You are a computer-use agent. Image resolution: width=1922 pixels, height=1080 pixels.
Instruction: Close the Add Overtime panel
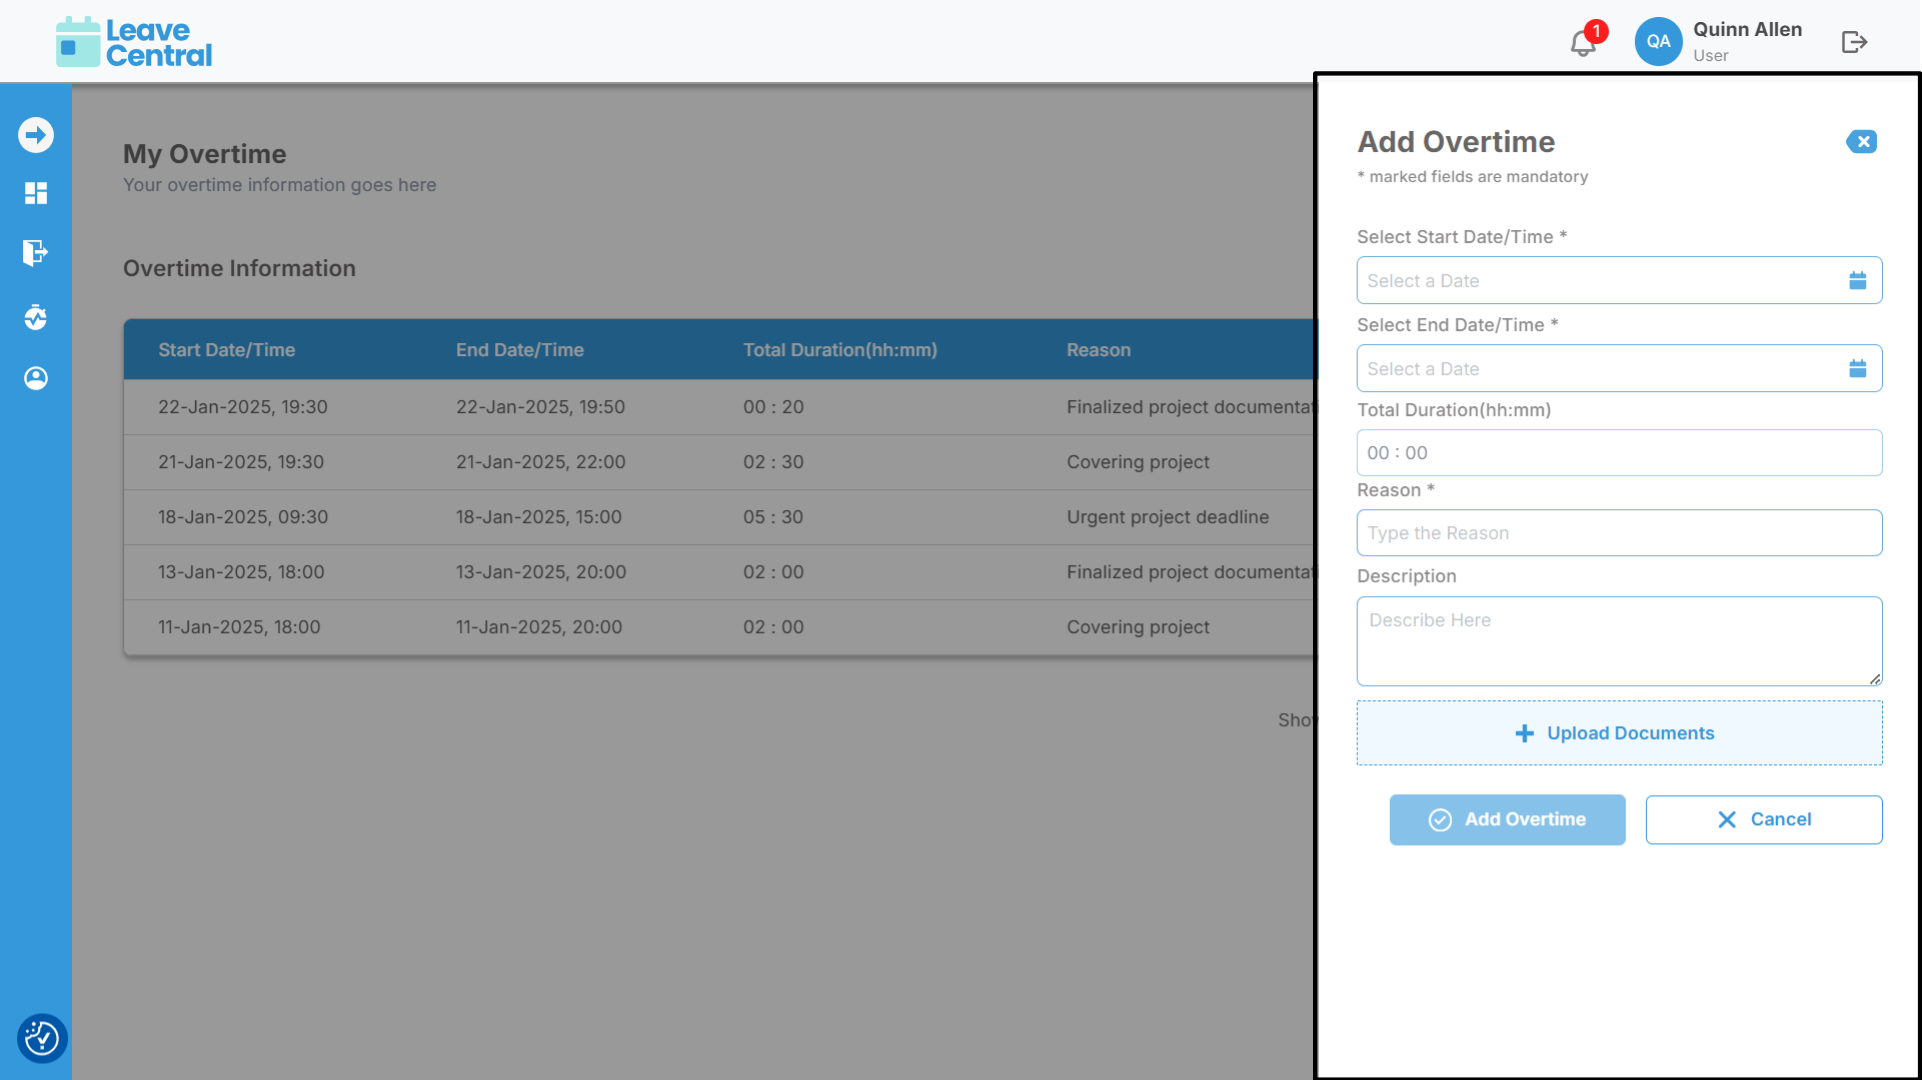click(1861, 142)
